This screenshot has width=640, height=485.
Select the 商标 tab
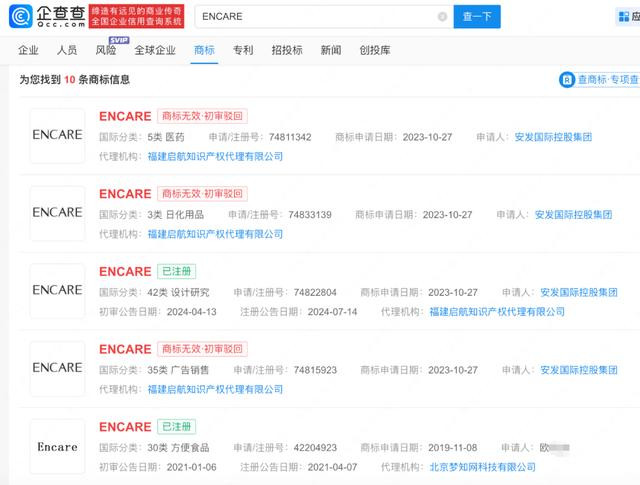point(204,50)
